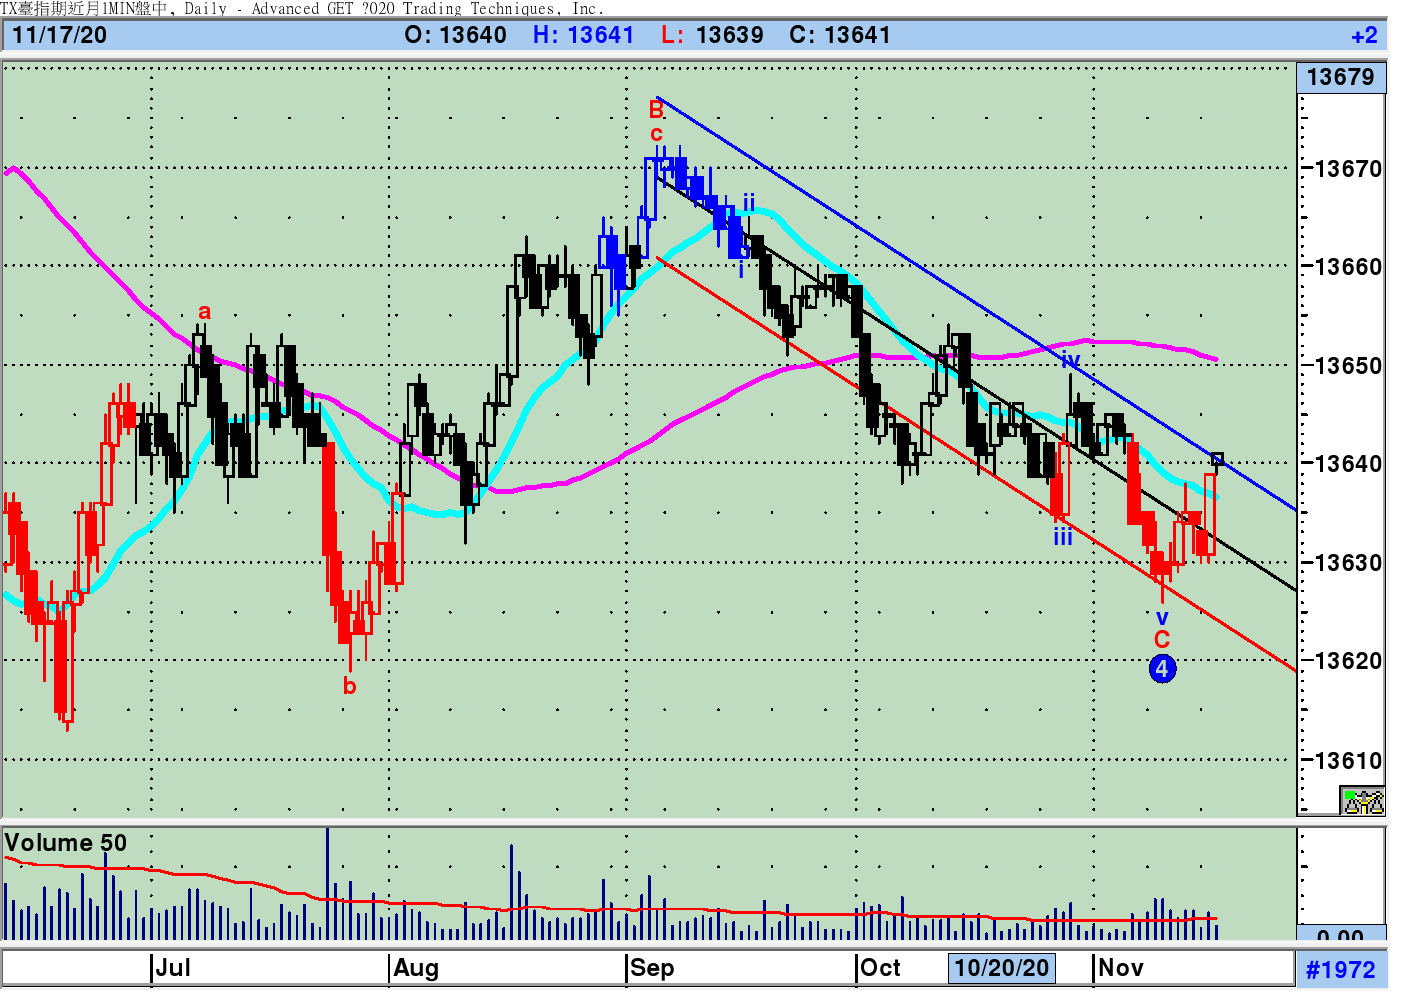
Task: Click the 11/17/20 date in header bar
Action: tap(60, 35)
